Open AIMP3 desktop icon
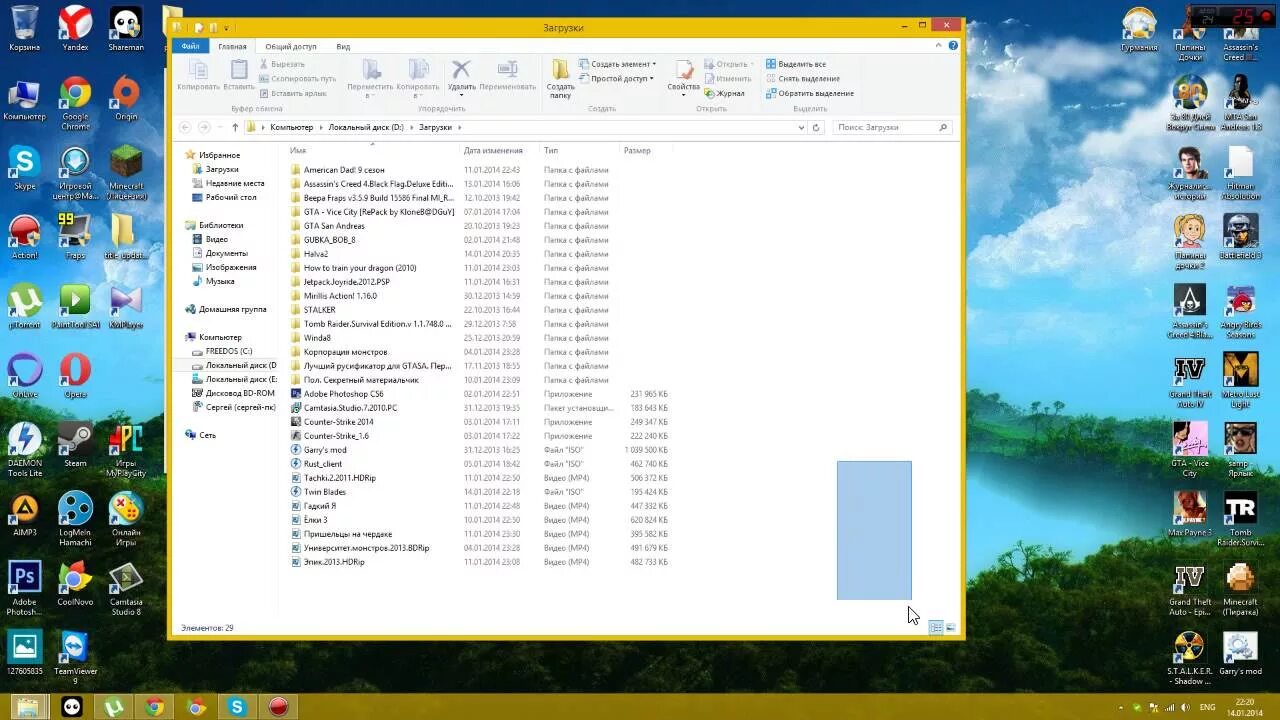The image size is (1280, 720). 24,514
